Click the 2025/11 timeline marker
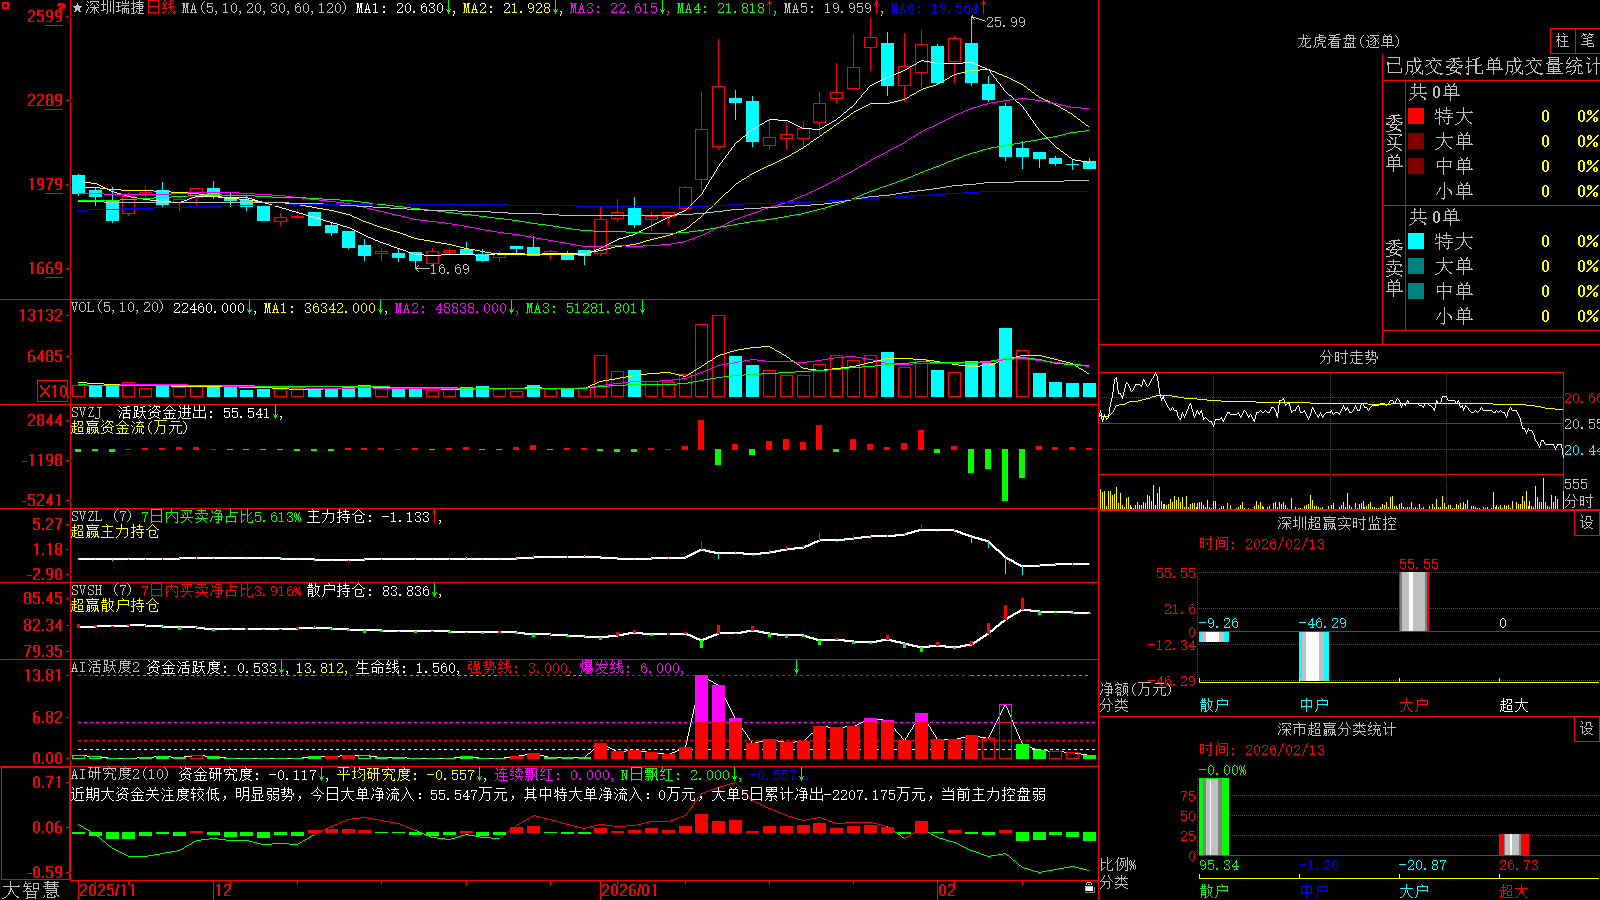The height and width of the screenshot is (900, 1600). click(x=107, y=890)
